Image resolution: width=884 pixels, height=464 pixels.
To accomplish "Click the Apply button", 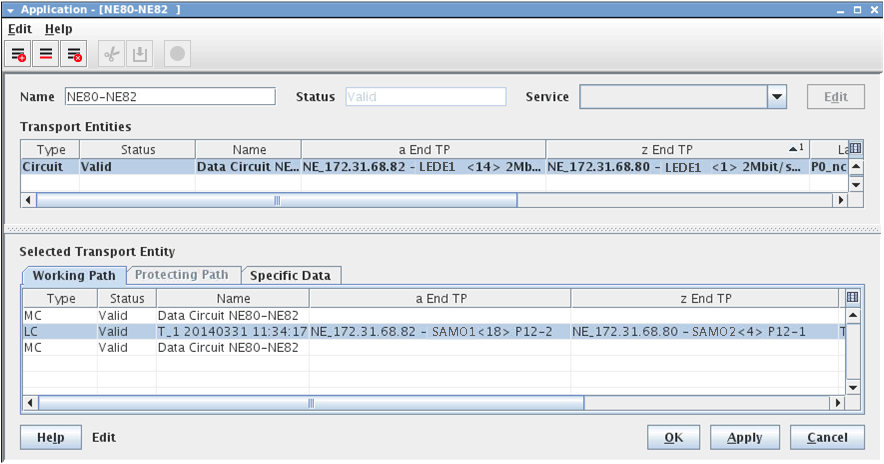I will (x=744, y=437).
